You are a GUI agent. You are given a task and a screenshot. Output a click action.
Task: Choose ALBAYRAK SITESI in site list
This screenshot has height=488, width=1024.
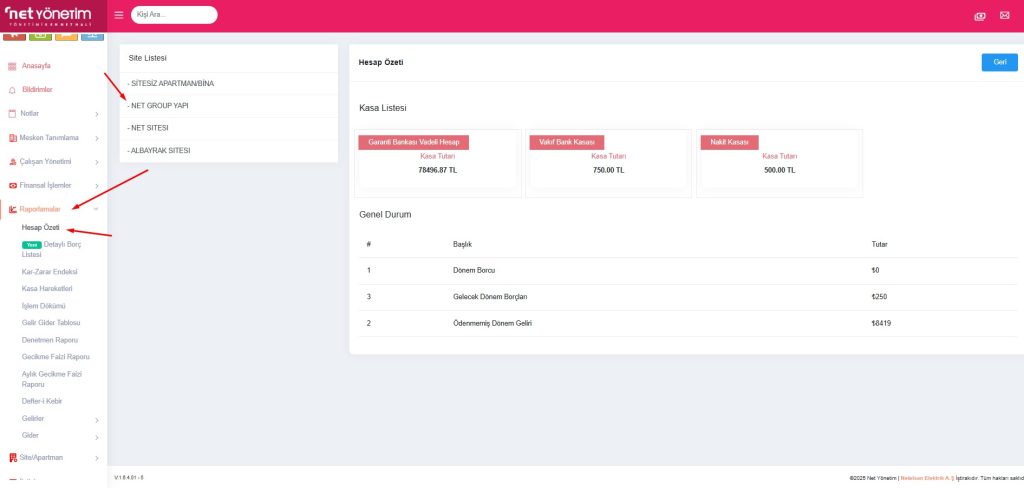click(160, 150)
